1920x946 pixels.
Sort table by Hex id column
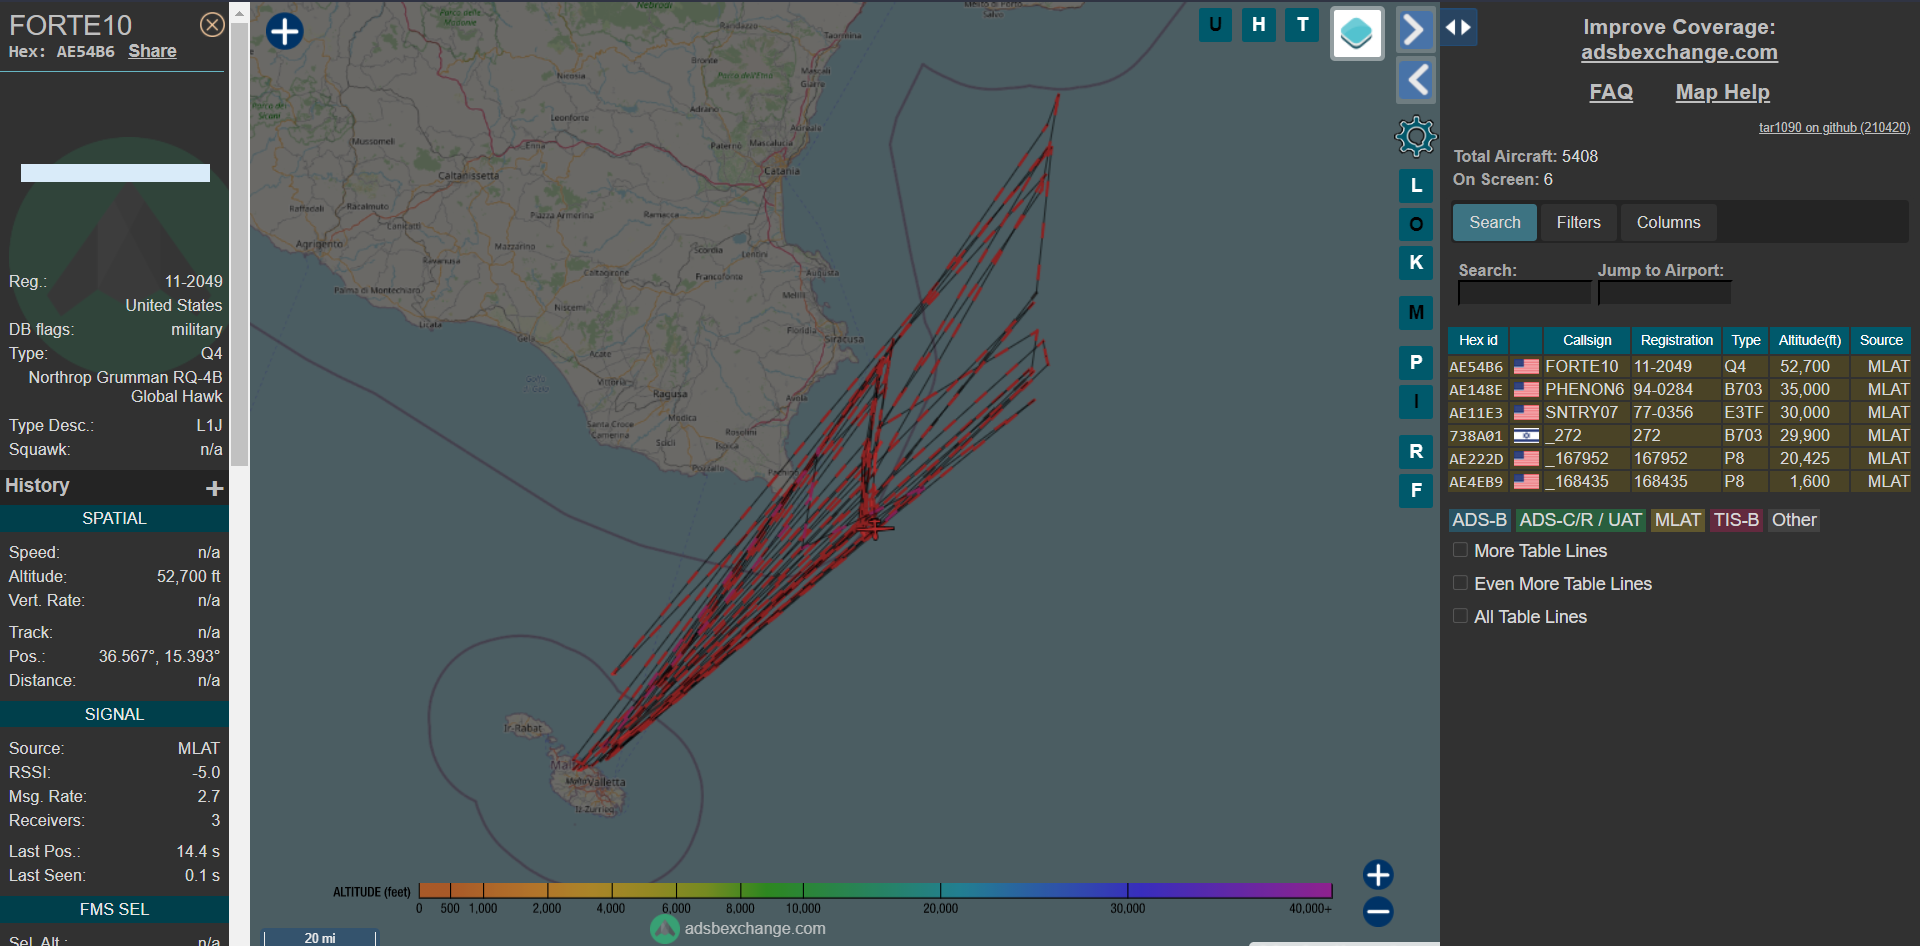click(x=1478, y=340)
